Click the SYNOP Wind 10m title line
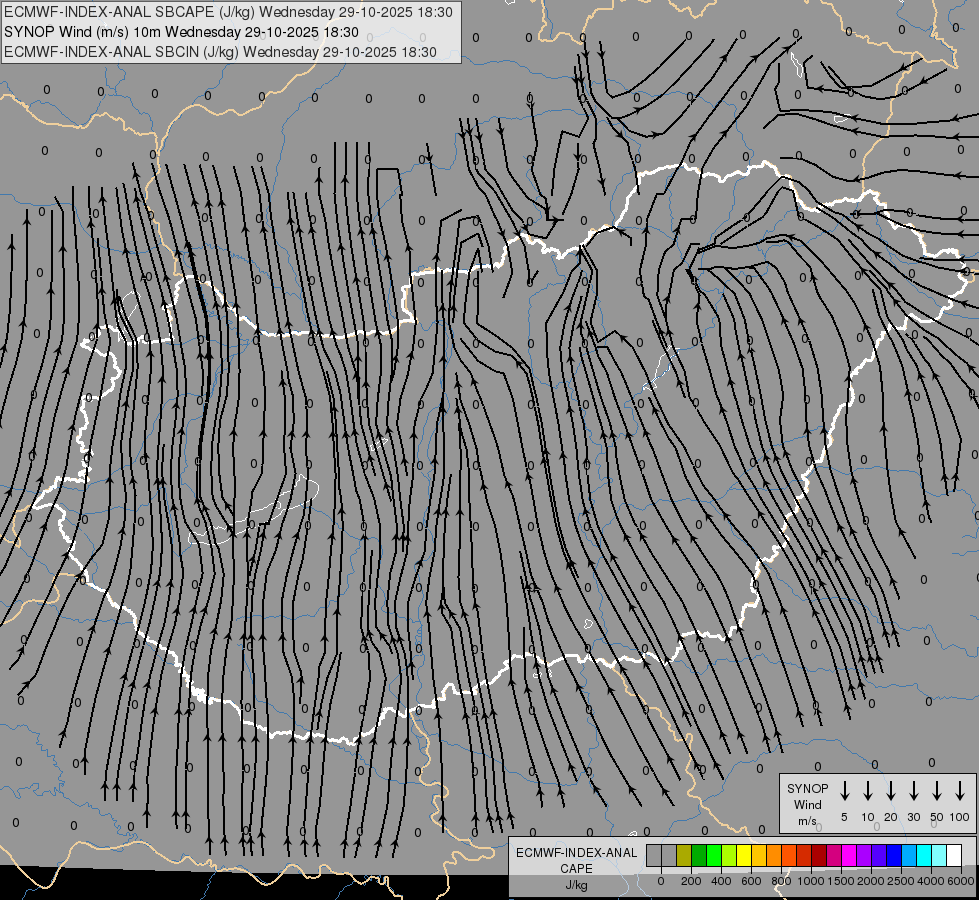Screen dimensions: 979x900 click(181, 32)
